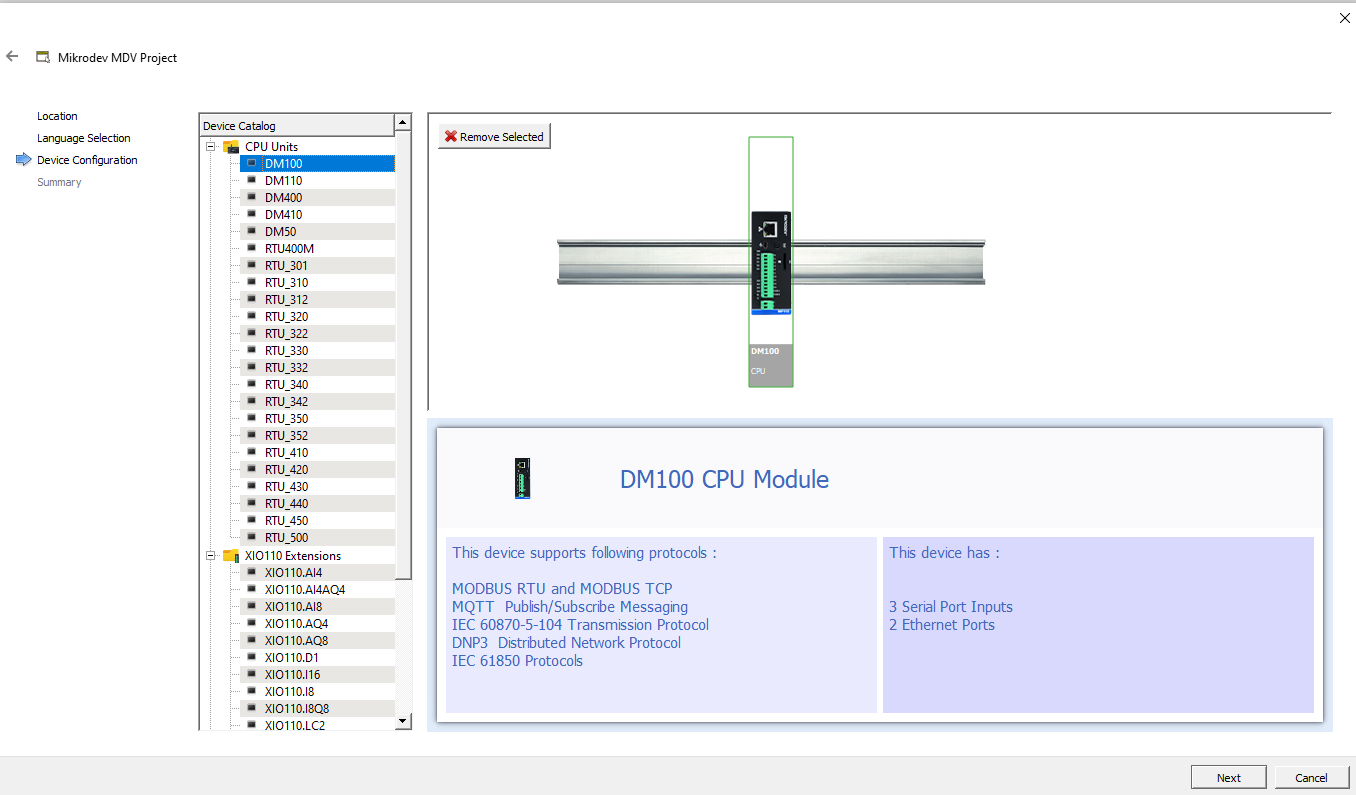
Task: Select XIO110.AQ8 in the catalog
Action: (x=317, y=640)
